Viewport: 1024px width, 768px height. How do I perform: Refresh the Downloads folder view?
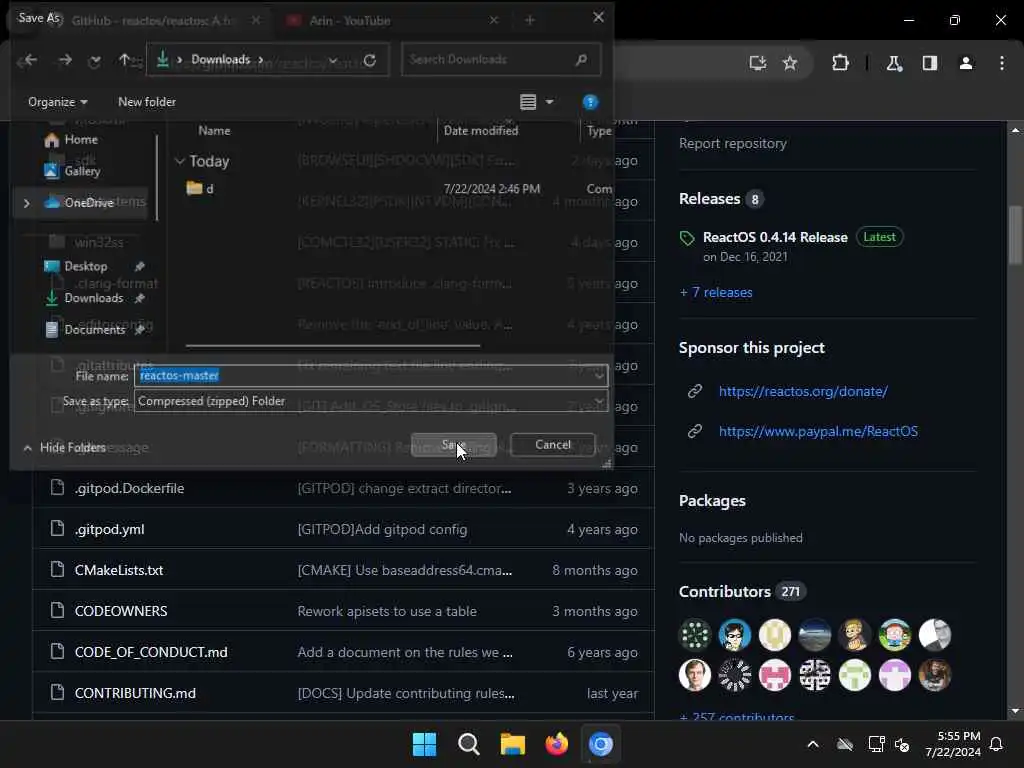(x=370, y=60)
